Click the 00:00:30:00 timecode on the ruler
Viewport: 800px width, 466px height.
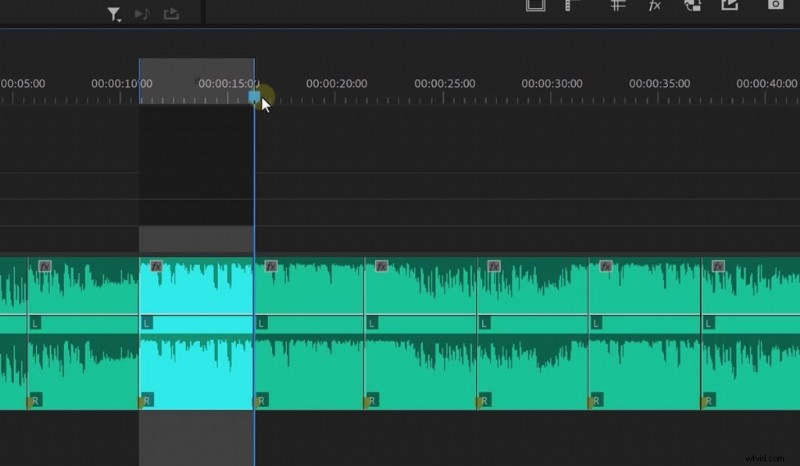click(x=552, y=84)
